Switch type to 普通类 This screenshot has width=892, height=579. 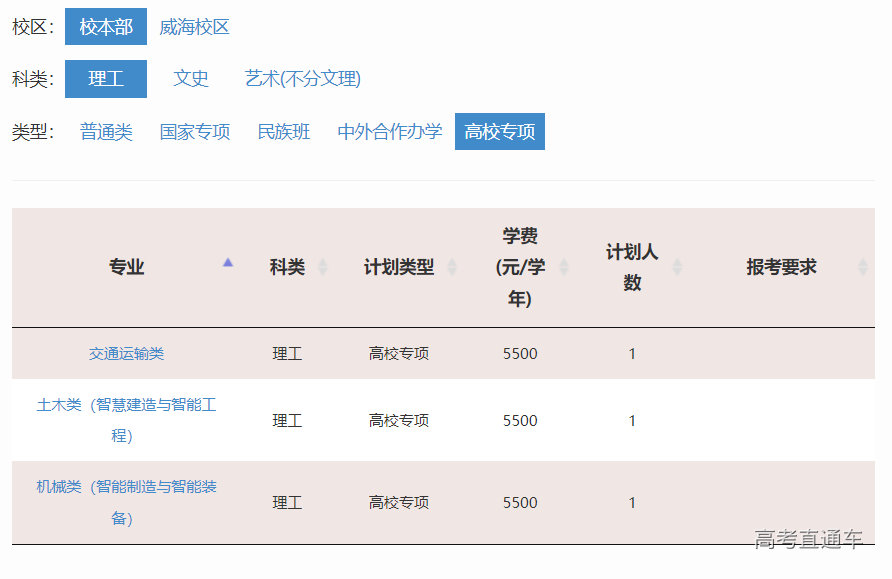pyautogui.click(x=106, y=131)
